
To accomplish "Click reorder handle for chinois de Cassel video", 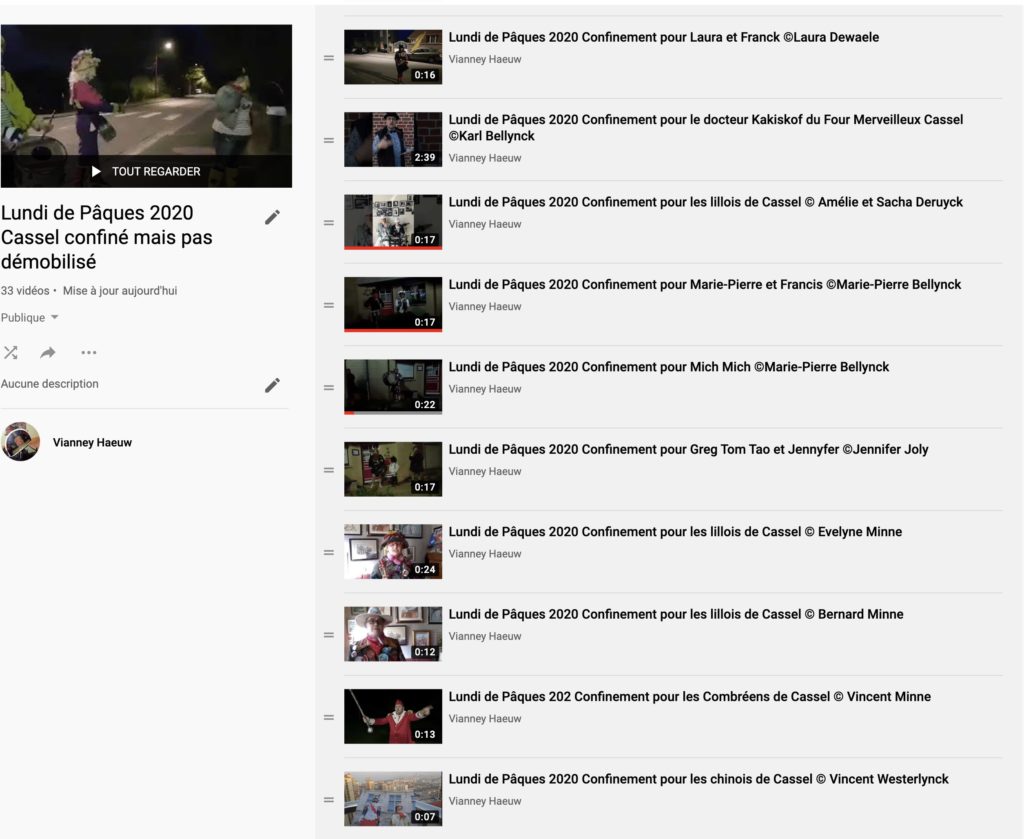I will click(329, 800).
